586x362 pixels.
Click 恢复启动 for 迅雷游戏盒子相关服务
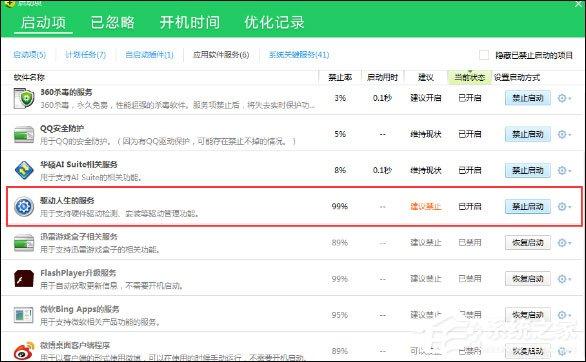point(528,242)
